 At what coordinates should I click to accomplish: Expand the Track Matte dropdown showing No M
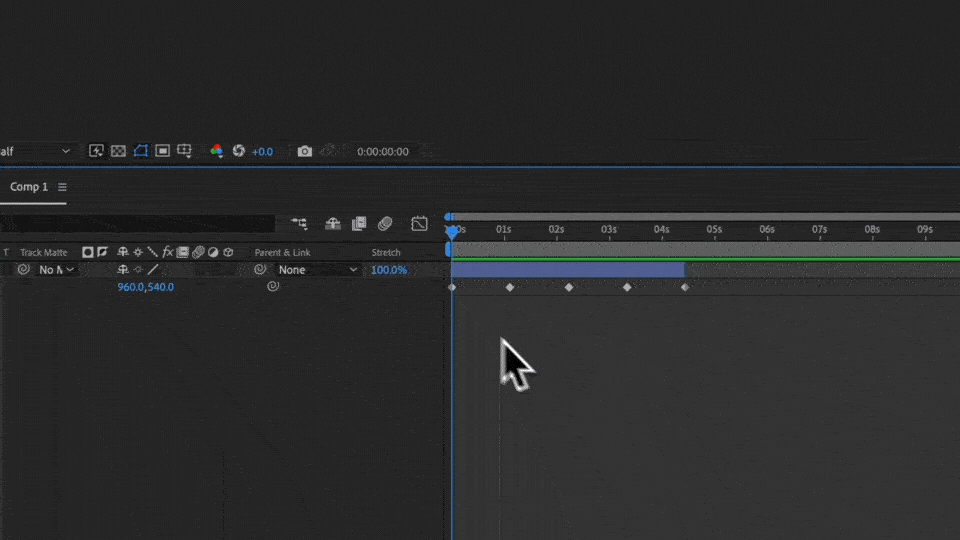tap(56, 270)
